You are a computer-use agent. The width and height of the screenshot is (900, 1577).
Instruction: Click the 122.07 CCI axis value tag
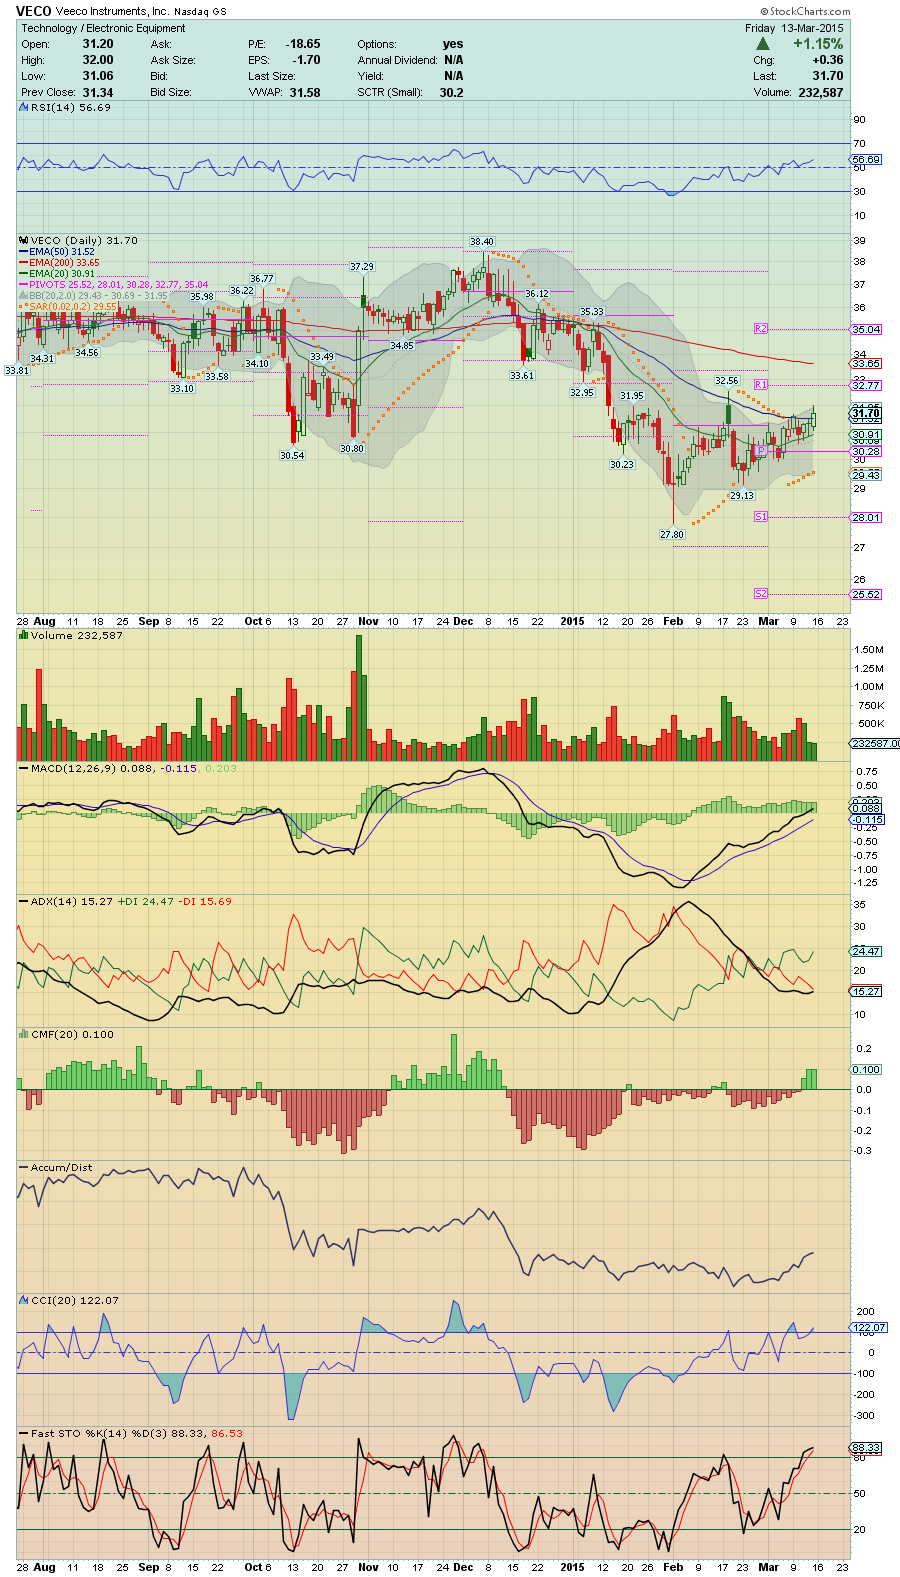point(869,1328)
